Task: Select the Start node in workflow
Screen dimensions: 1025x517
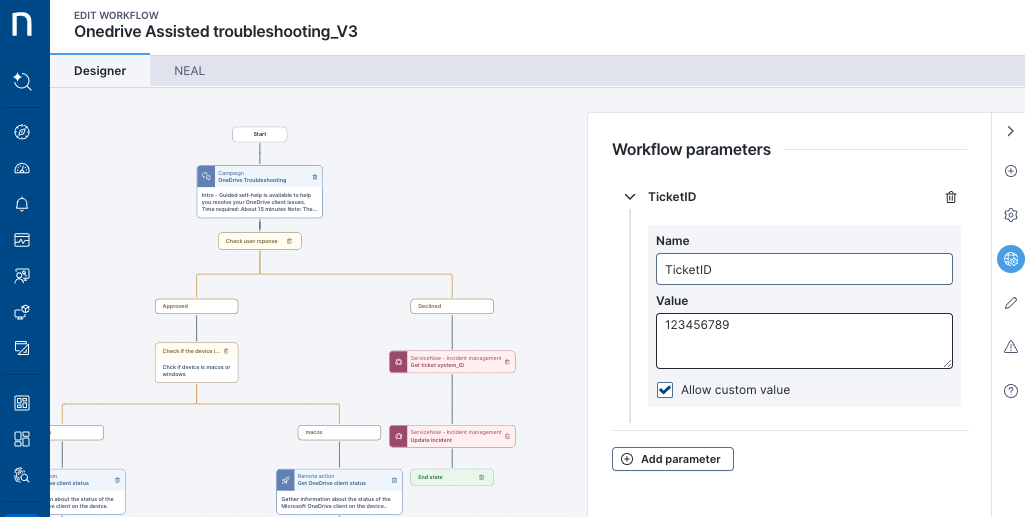Action: (x=260, y=134)
